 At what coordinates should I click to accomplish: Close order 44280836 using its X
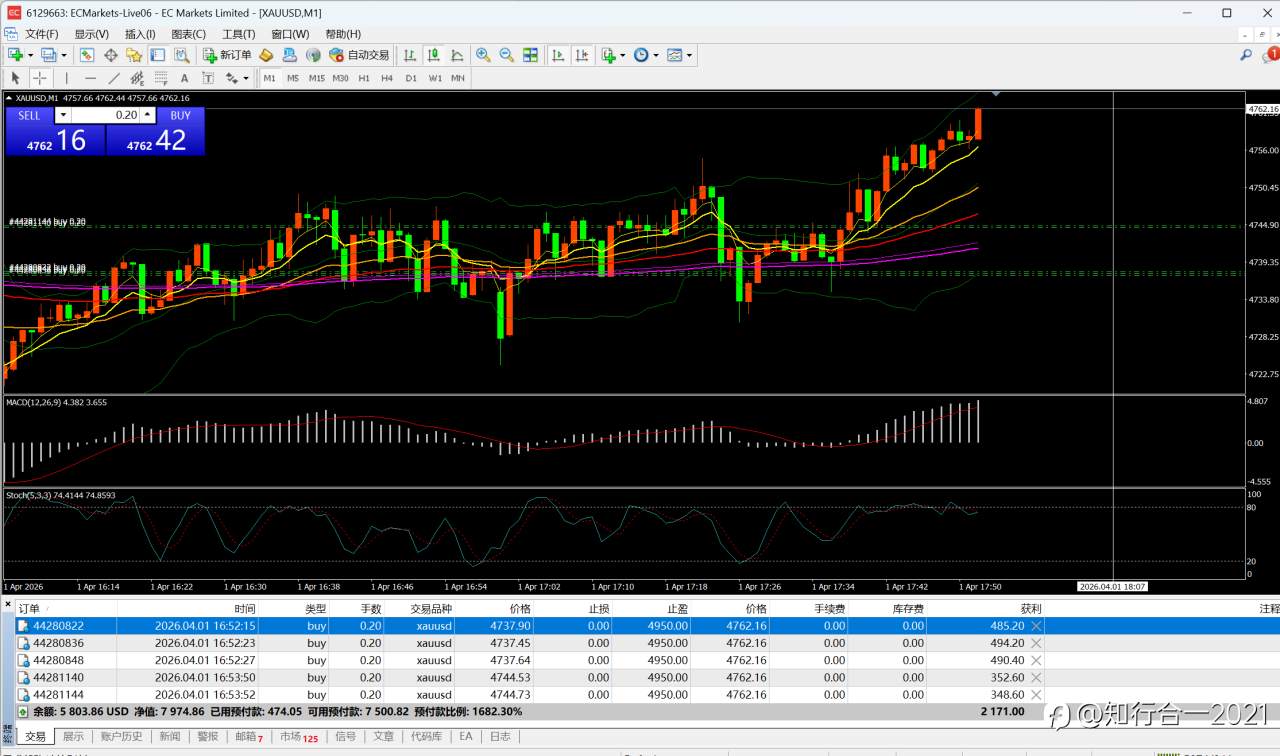pos(1036,643)
